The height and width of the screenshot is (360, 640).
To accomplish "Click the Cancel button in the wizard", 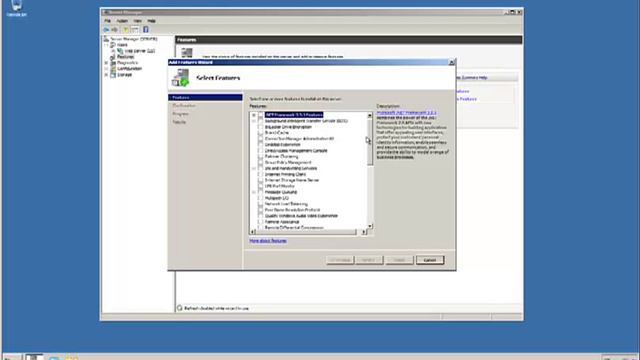I will (x=430, y=260).
